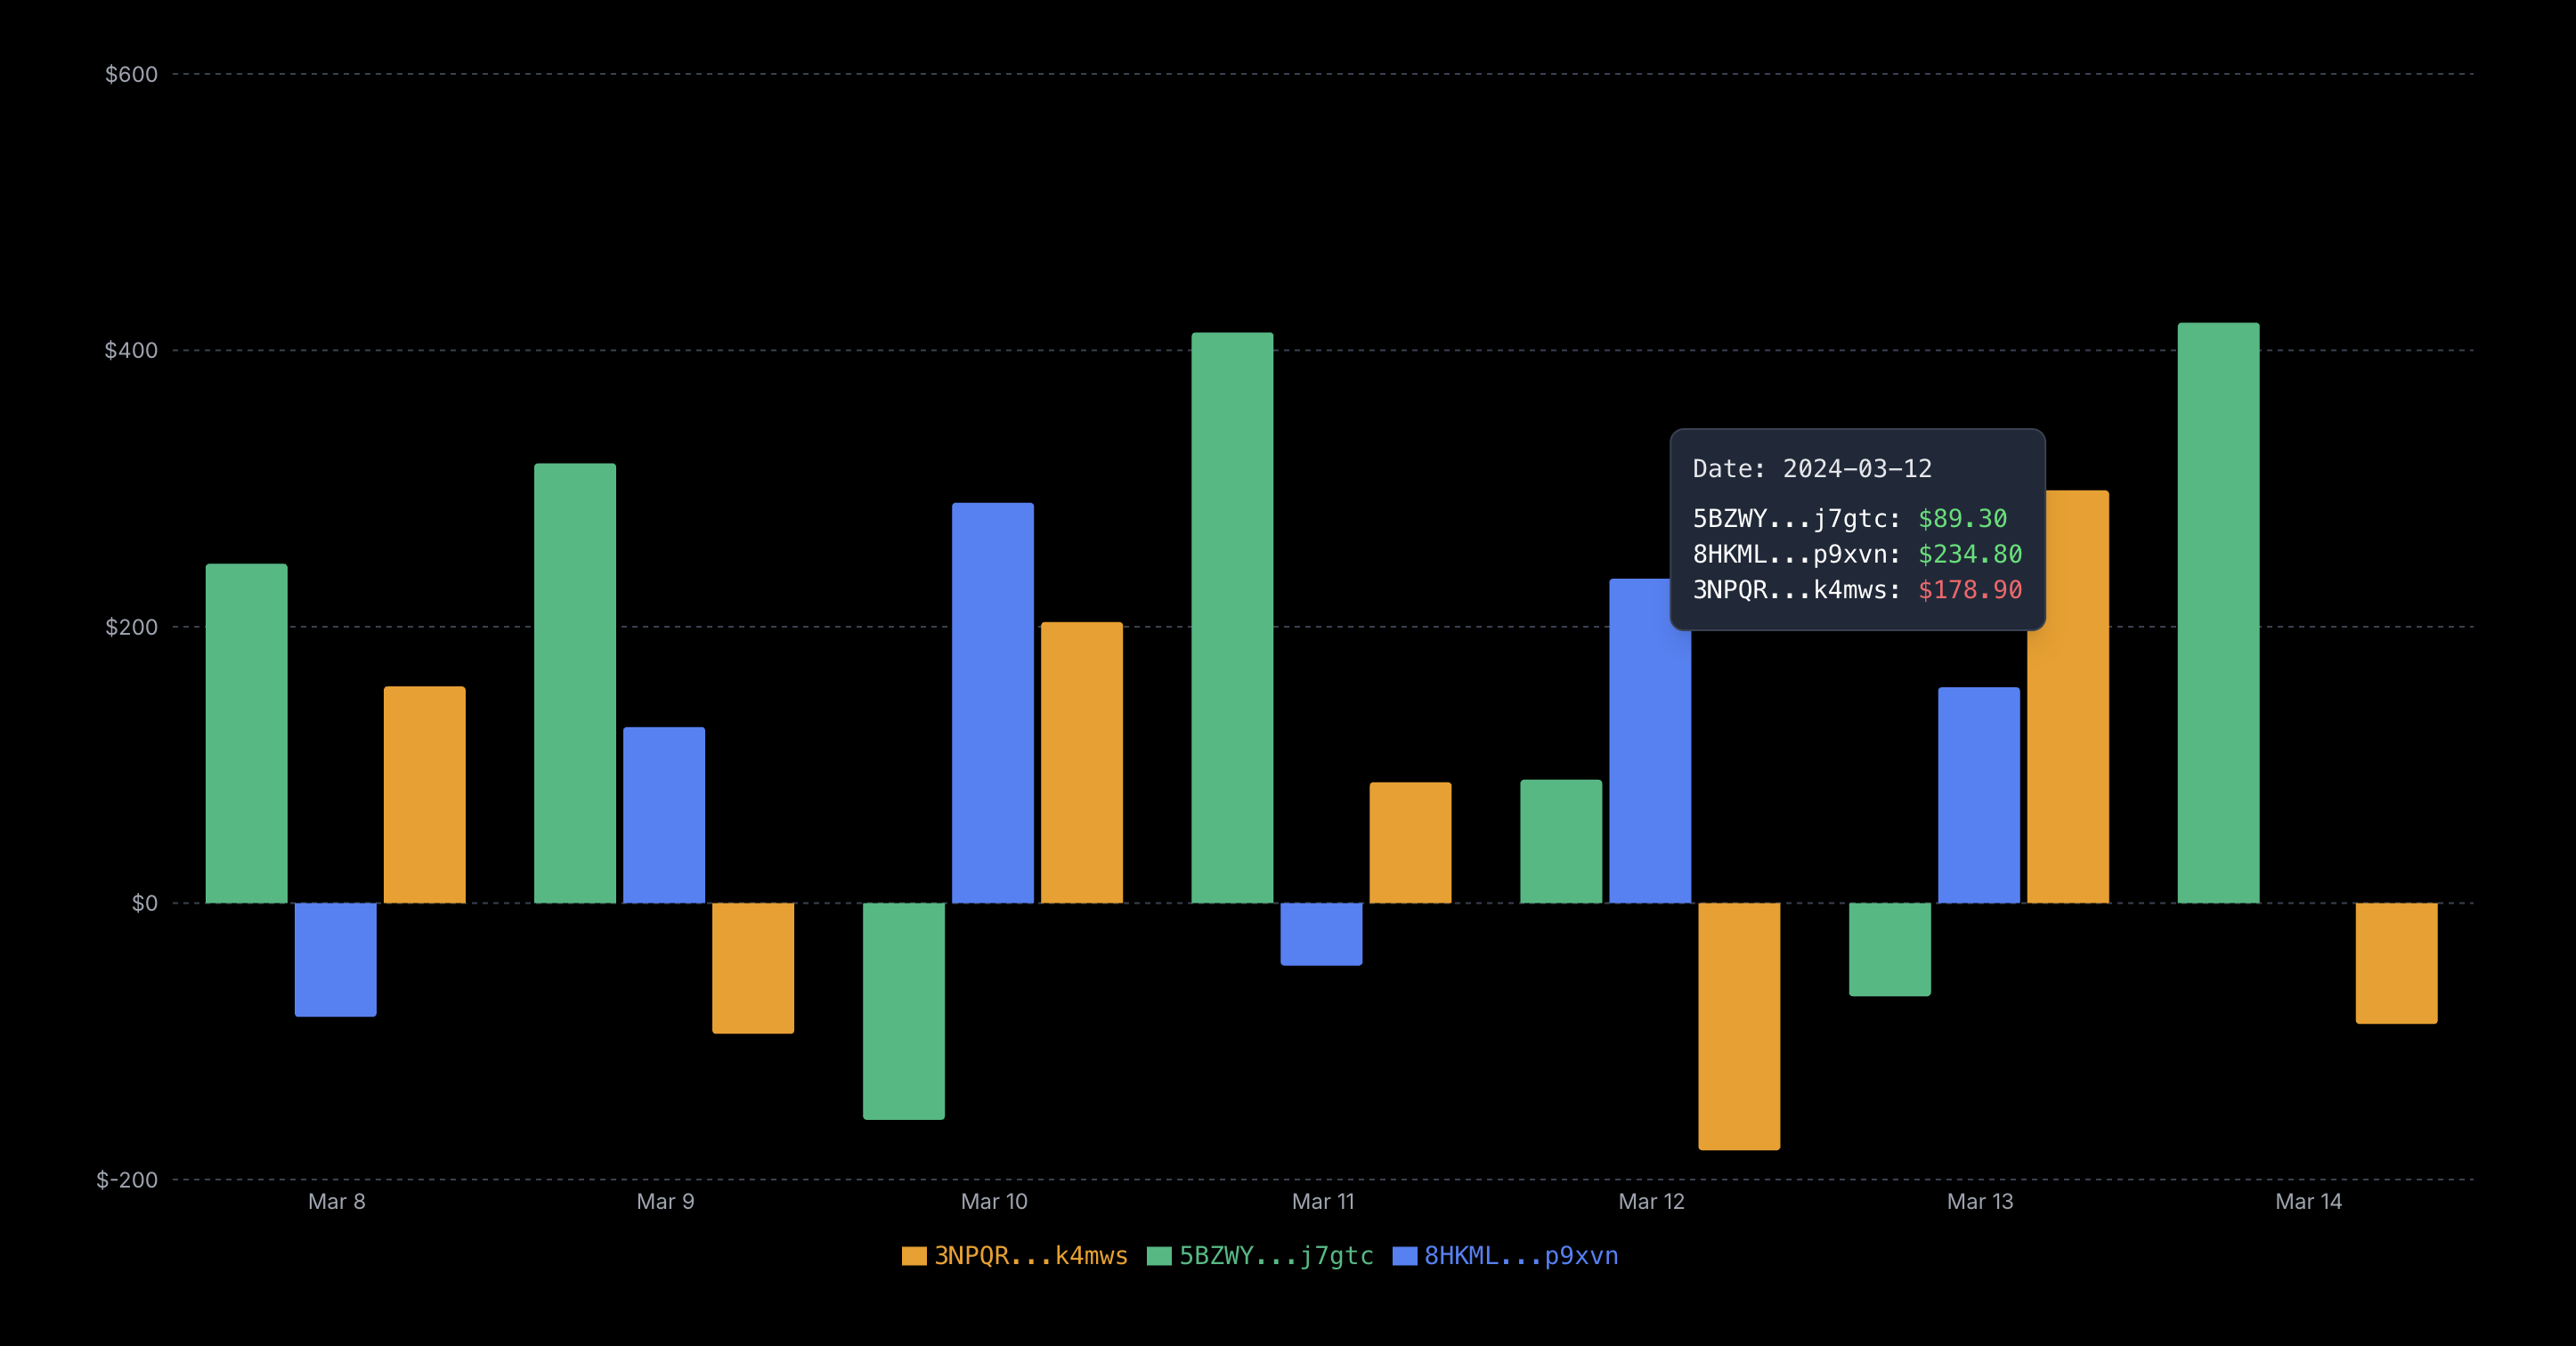Select the negative green Mar 10 bar

click(903, 1010)
